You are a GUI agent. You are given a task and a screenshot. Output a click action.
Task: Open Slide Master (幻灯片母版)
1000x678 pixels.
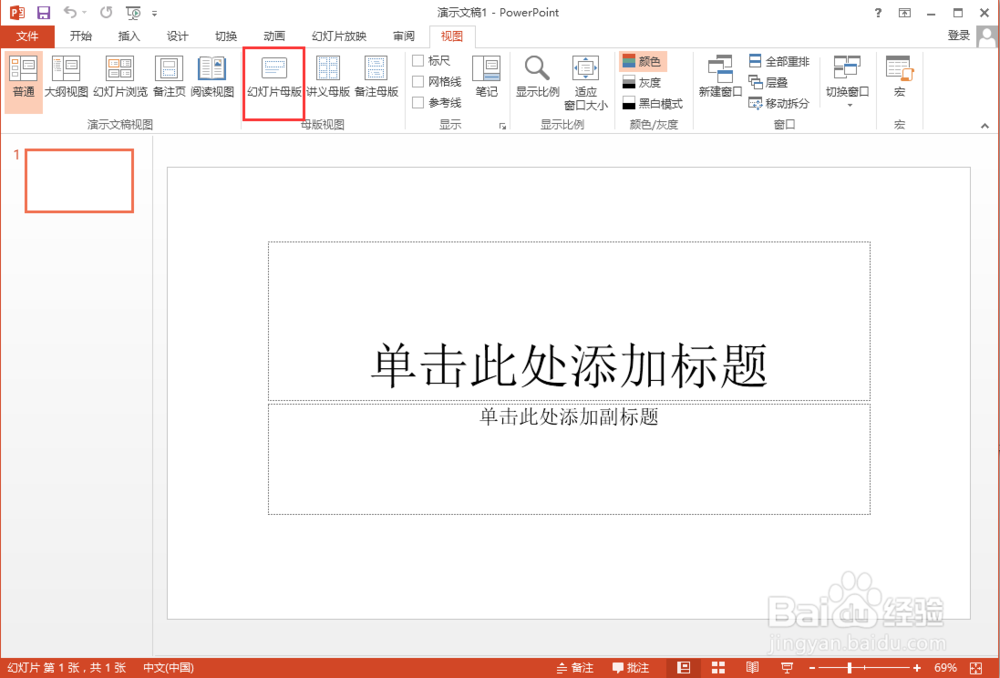[274, 78]
